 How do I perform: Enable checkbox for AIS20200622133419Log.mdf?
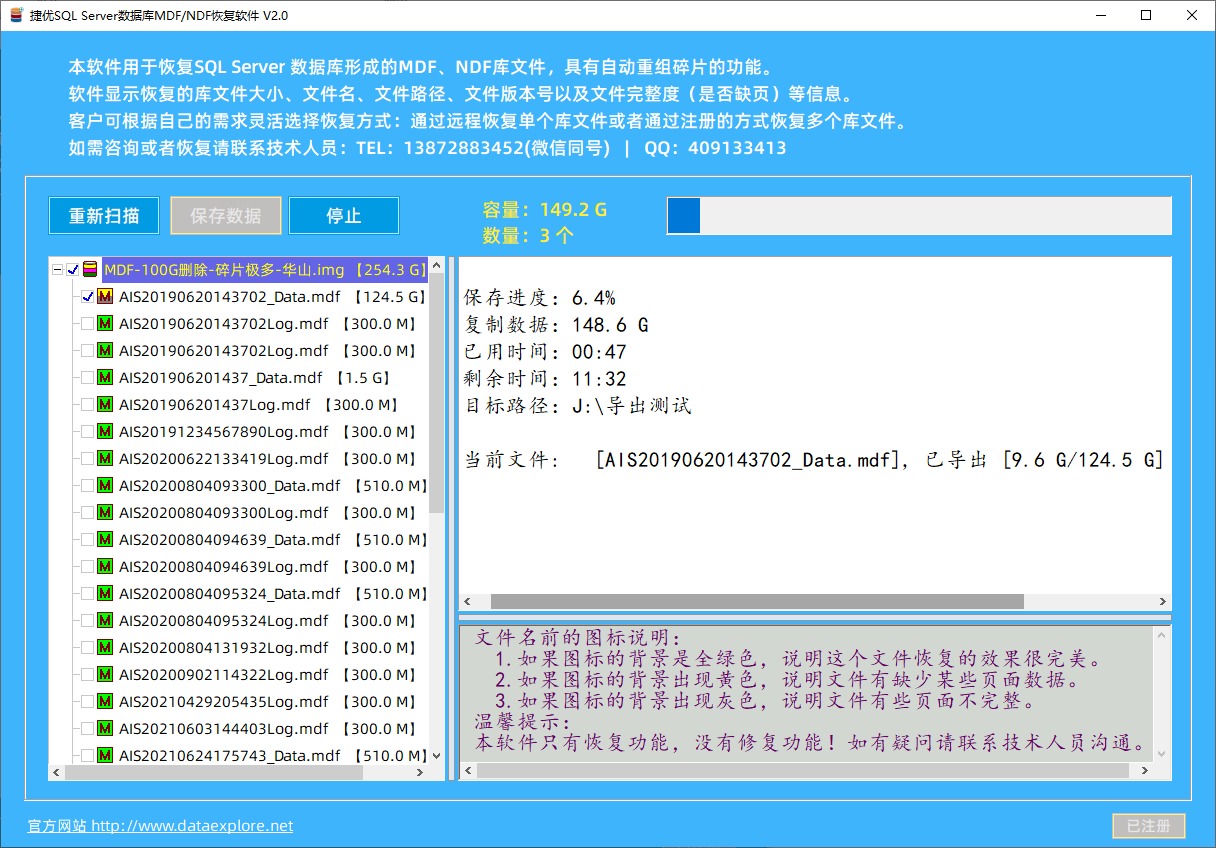[x=87, y=459]
